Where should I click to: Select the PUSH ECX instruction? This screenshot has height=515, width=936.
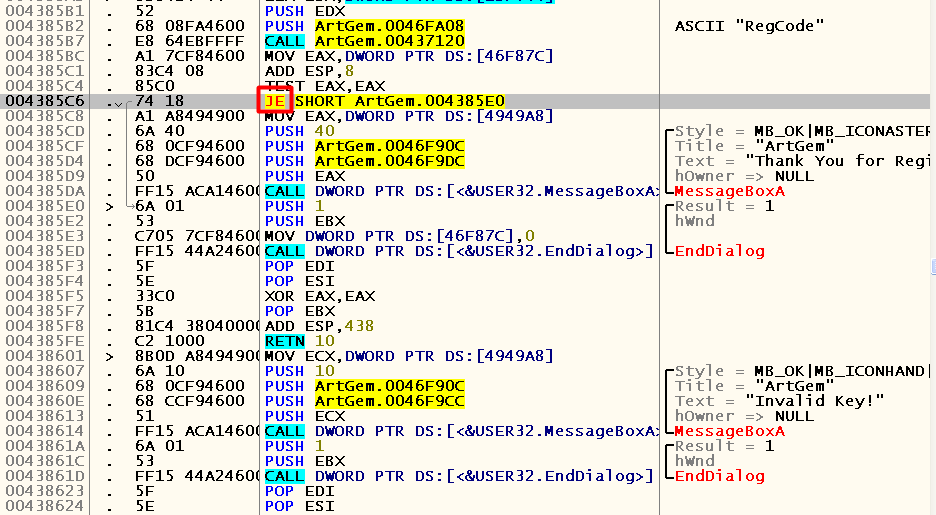click(x=305, y=416)
